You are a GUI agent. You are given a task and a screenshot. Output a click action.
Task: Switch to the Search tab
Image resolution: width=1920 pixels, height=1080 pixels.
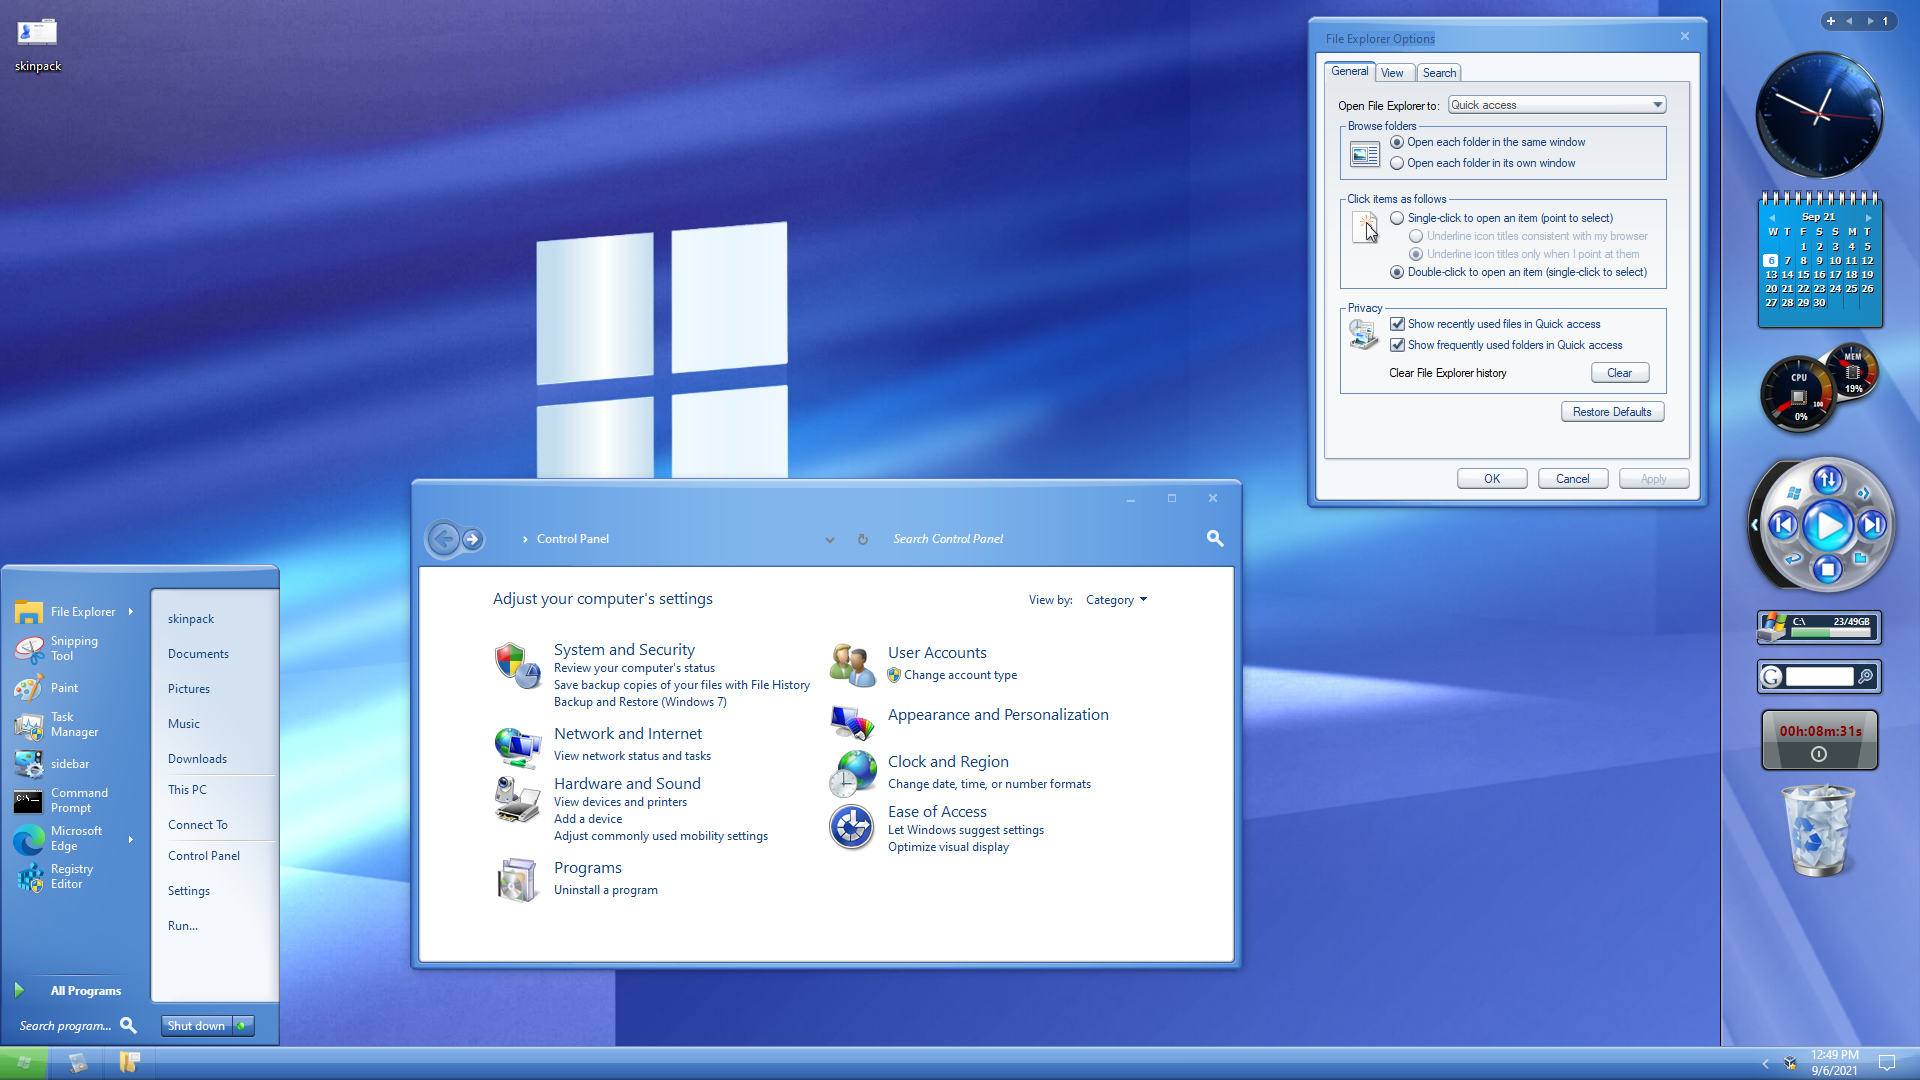point(1439,73)
